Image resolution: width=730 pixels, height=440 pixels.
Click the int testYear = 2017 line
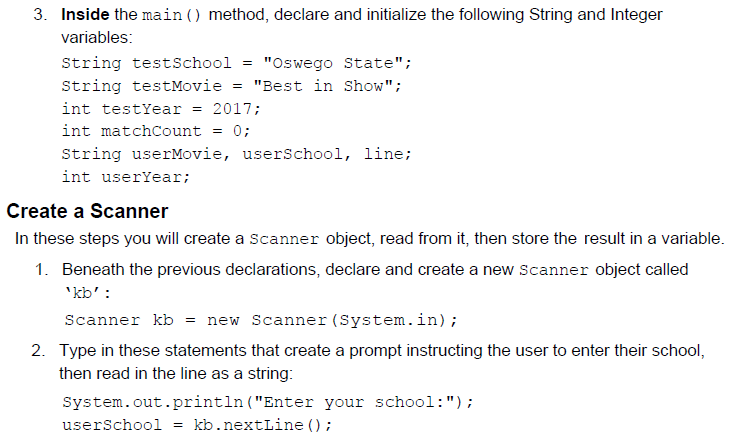point(161,108)
